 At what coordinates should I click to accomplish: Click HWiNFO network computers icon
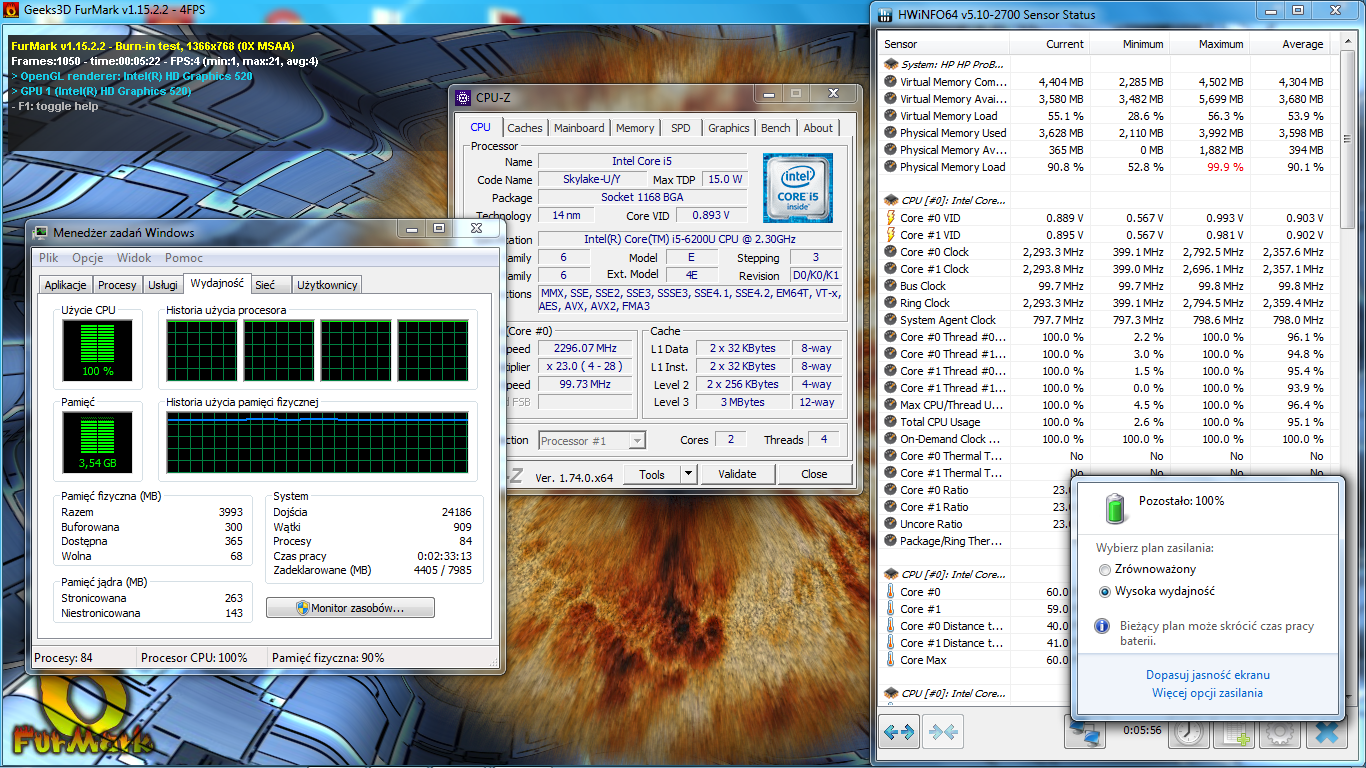coord(1085,733)
